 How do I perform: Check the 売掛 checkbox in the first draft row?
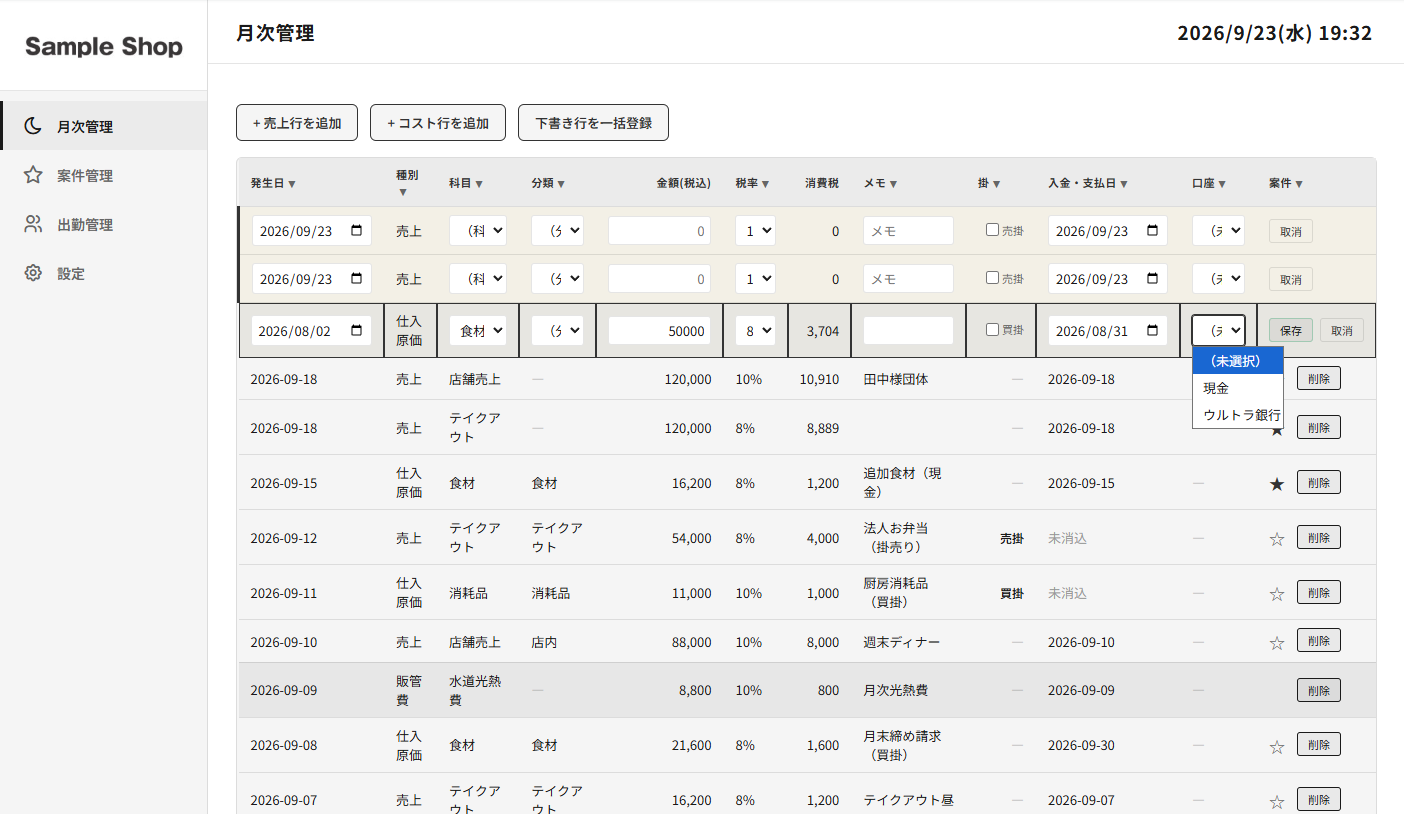(x=992, y=230)
